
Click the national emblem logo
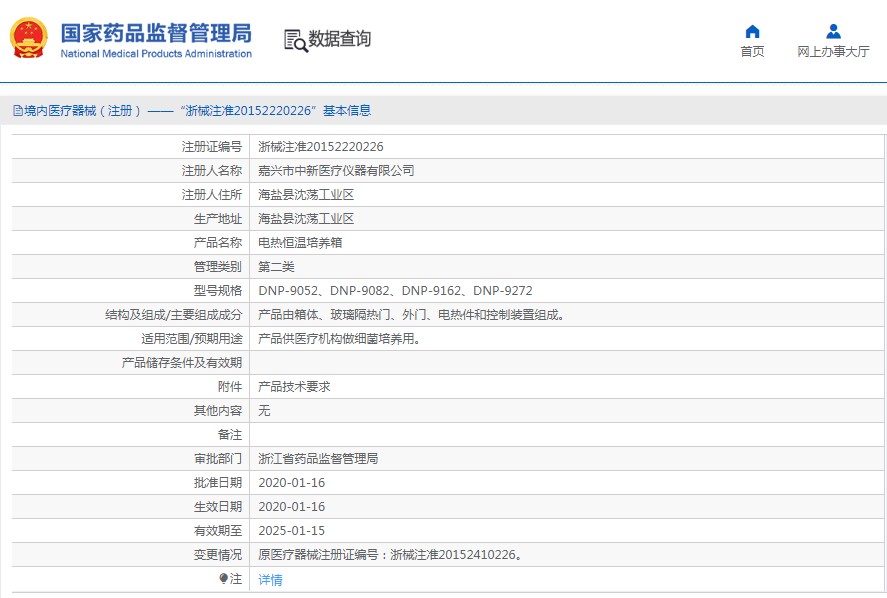28,37
